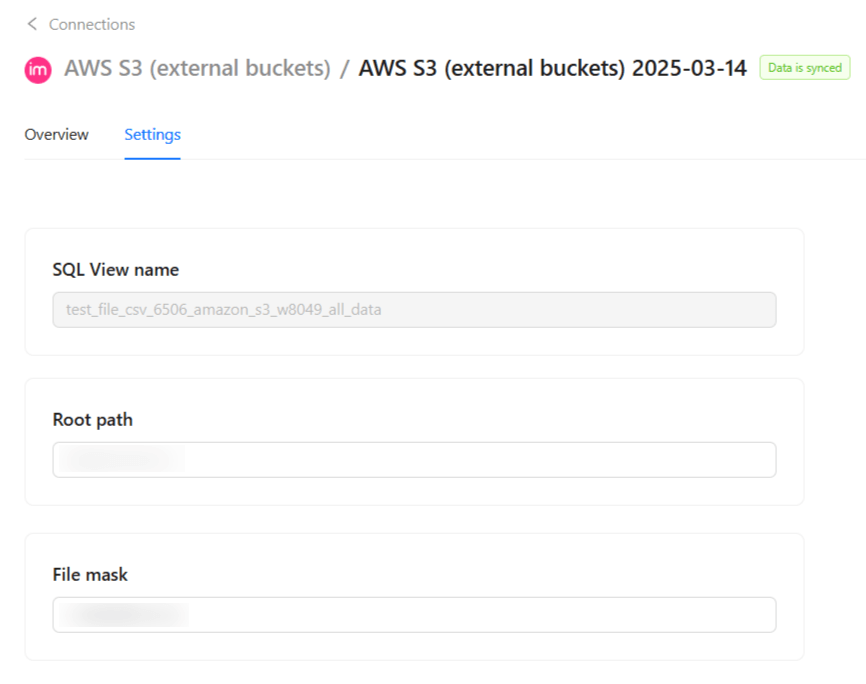
Task: Click the slash separator in the breadcrumb
Action: (x=344, y=69)
